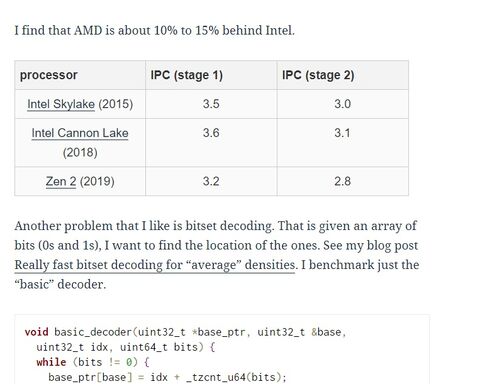The width and height of the screenshot is (480, 384).
Task: Visit the 'Really fast bitset decoding' blog post link
Action: tap(155, 265)
